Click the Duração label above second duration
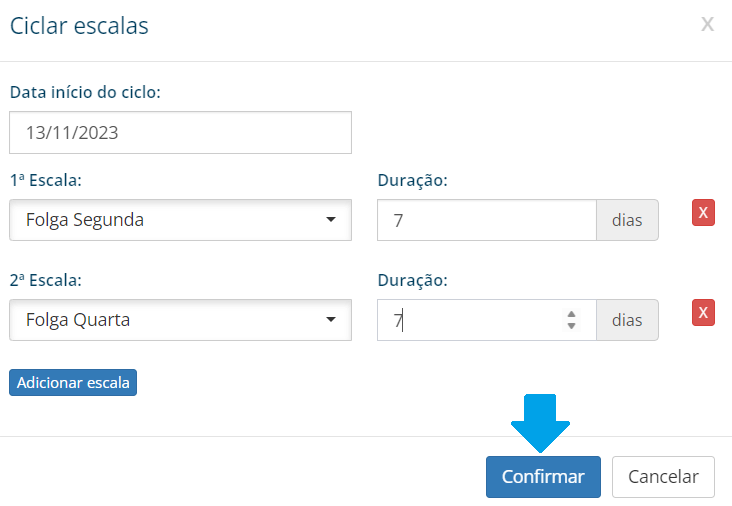The width and height of the screenshot is (732, 506). click(x=412, y=280)
